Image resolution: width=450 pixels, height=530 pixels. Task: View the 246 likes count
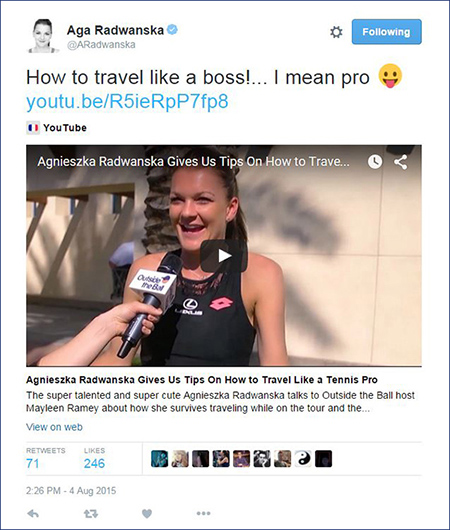(x=94, y=463)
